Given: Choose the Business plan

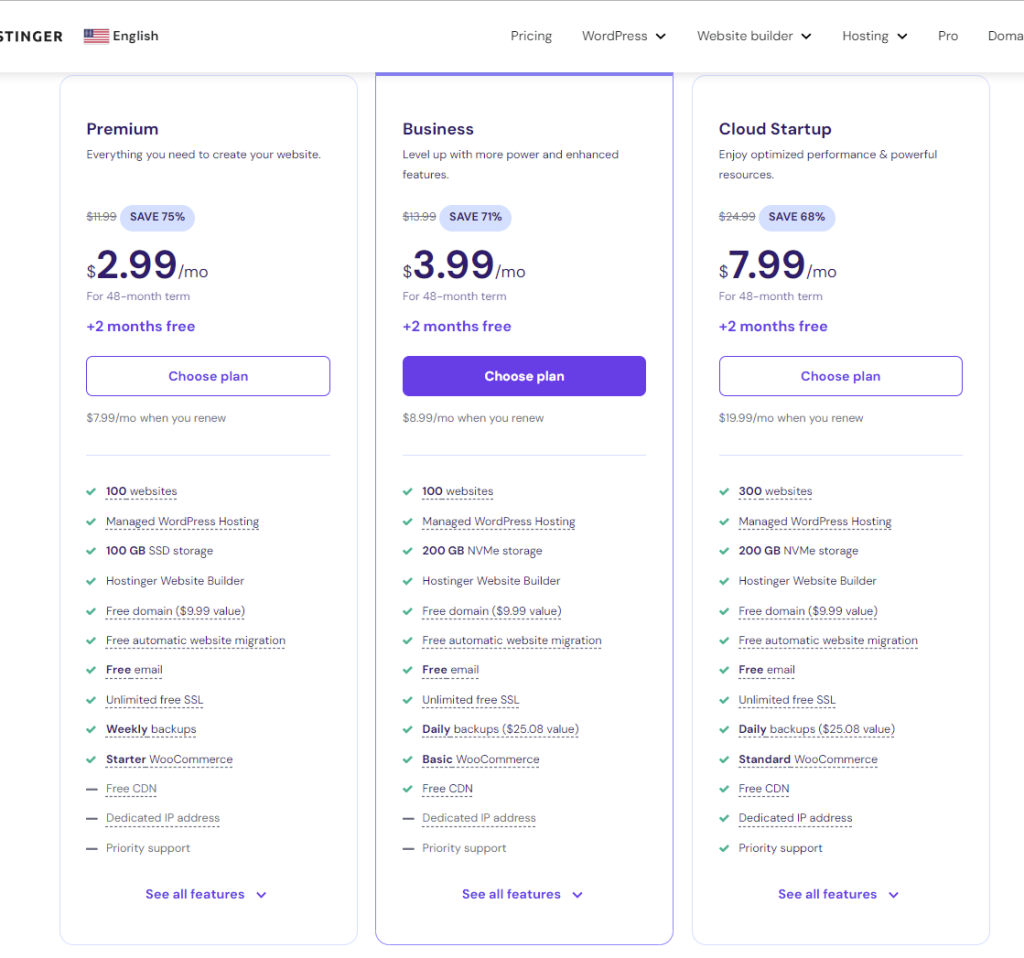Looking at the screenshot, I should click(524, 376).
